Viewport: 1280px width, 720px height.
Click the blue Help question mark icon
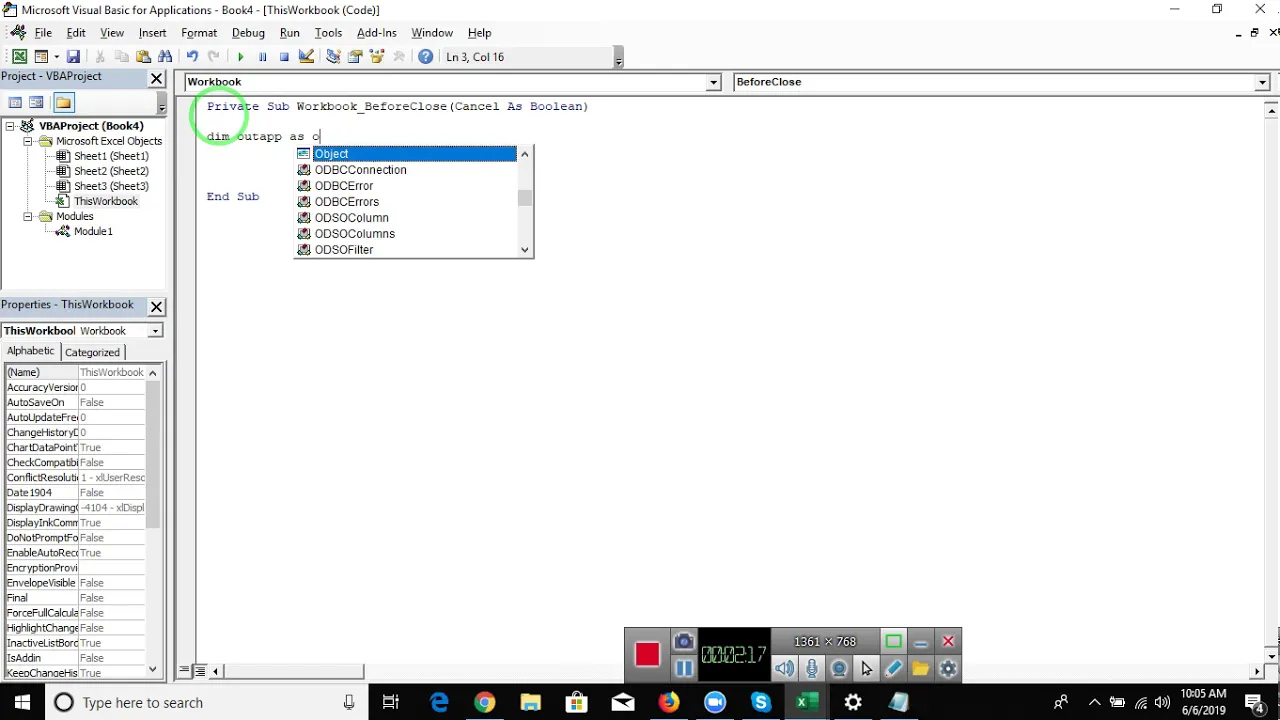pos(426,57)
